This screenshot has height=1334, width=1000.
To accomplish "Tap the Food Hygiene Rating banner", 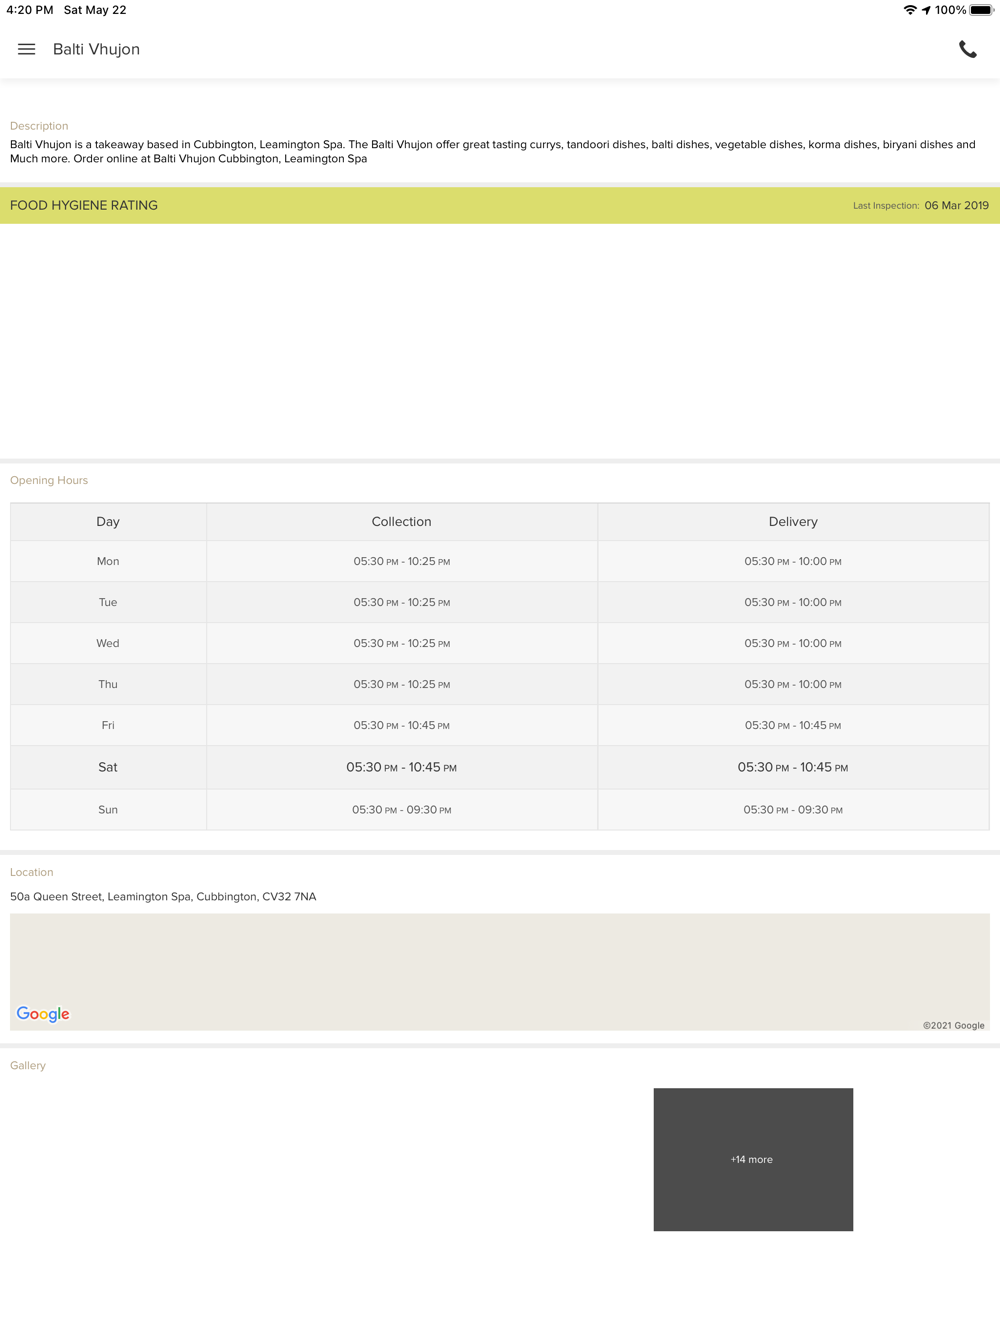I will pos(500,206).
